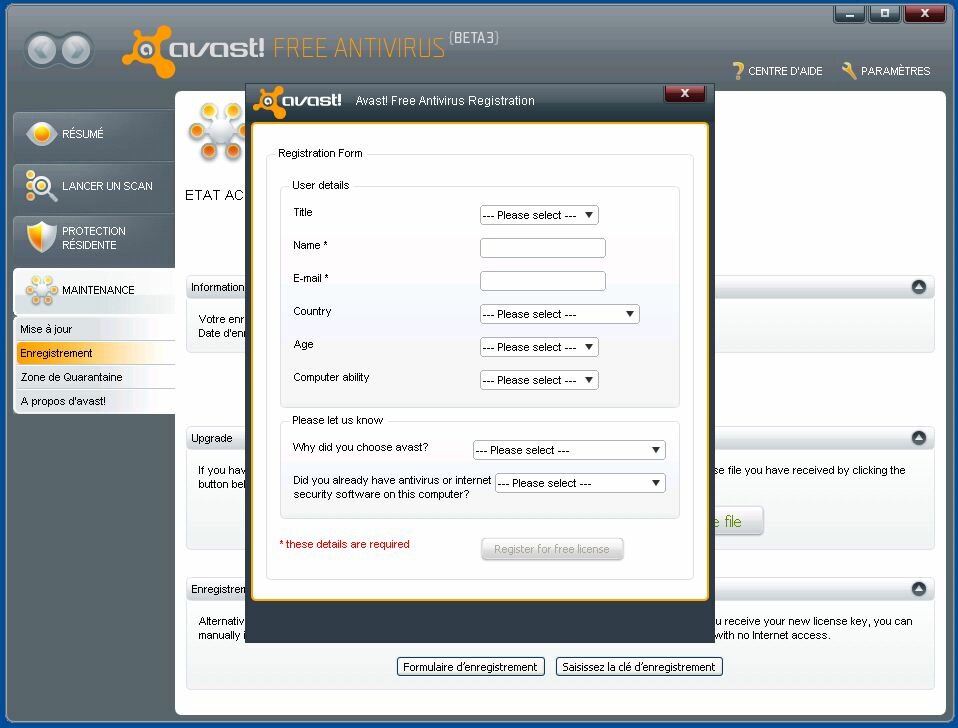Click the 'Computer ability' field label
This screenshot has height=728, width=958.
click(331, 377)
